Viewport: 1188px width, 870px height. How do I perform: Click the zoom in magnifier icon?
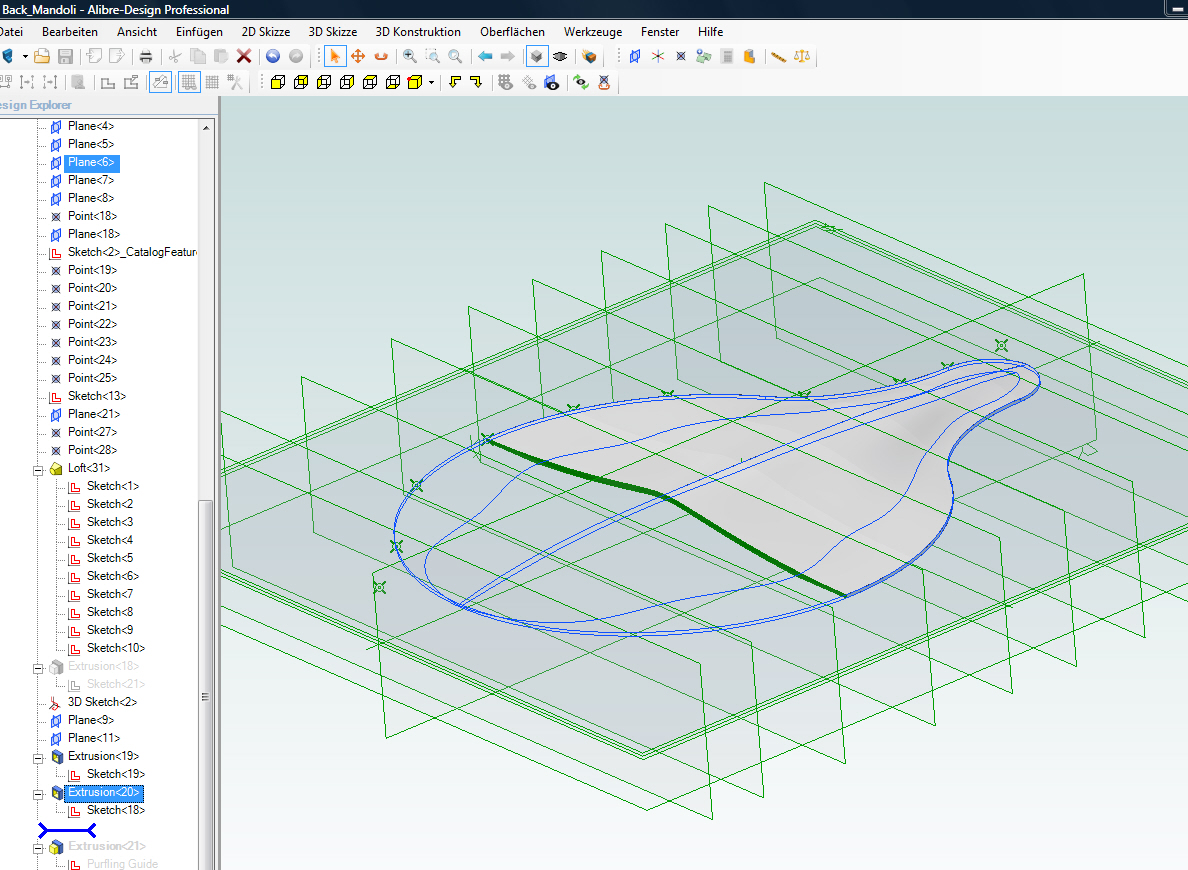point(409,56)
